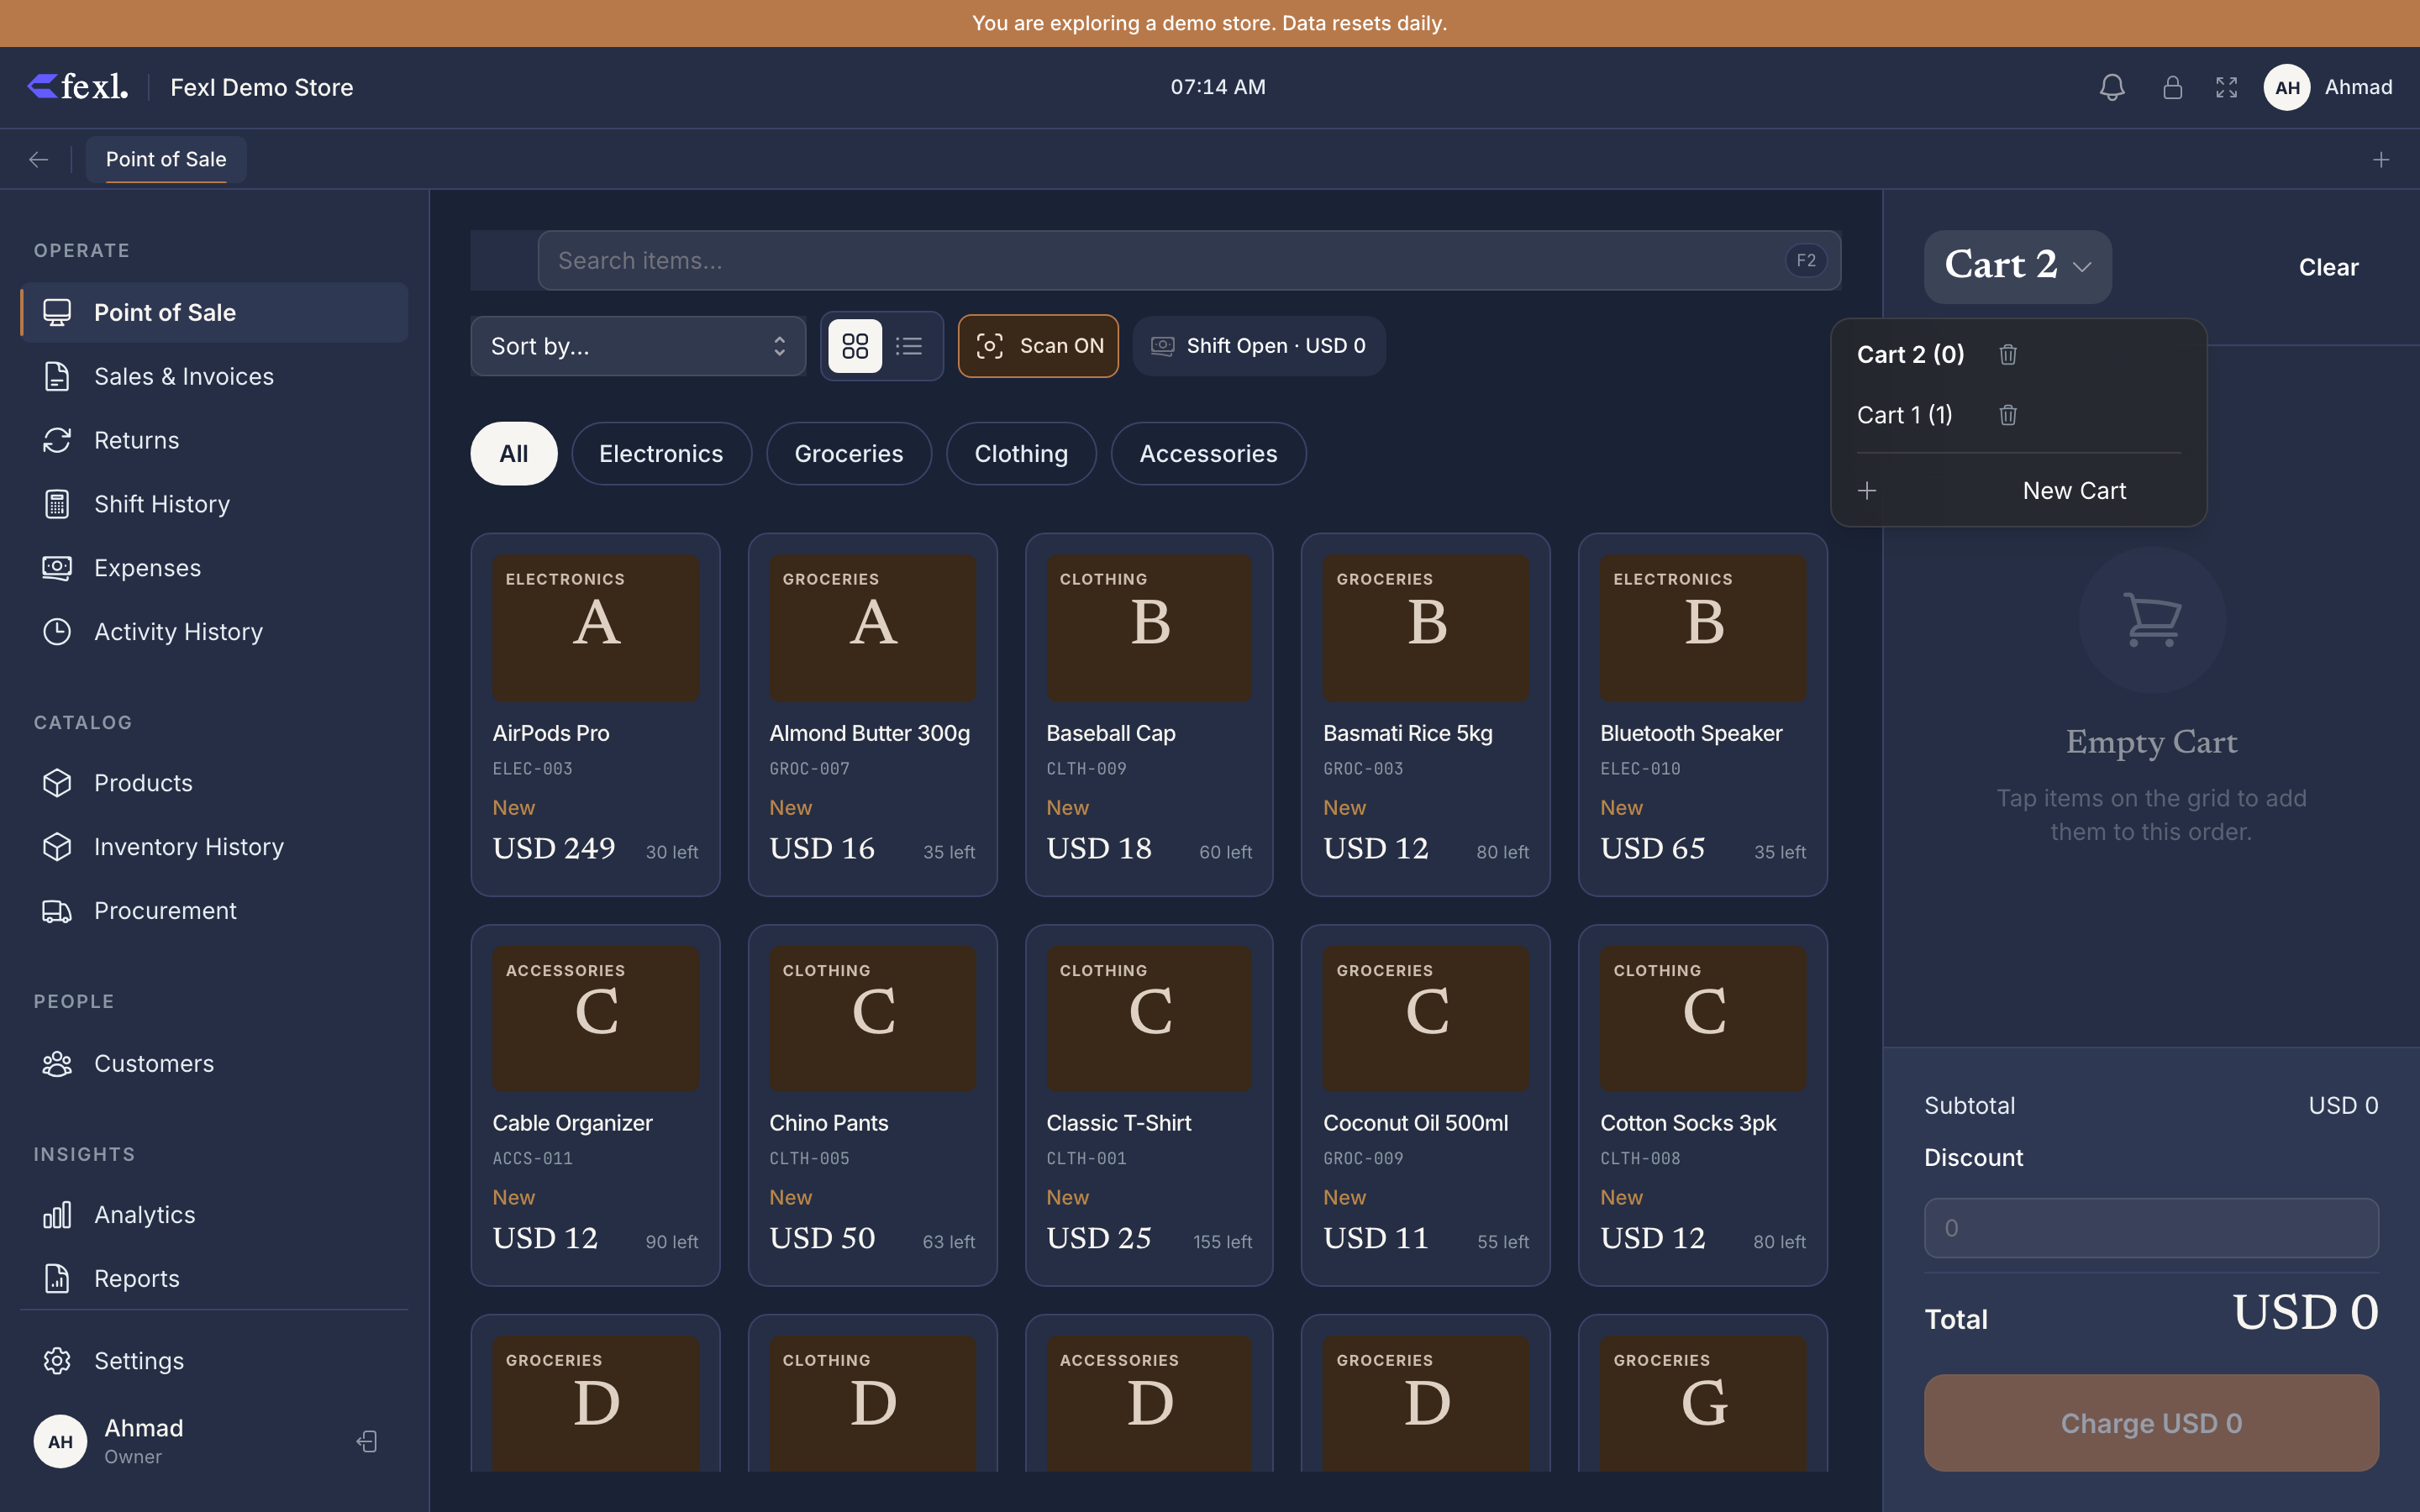The image size is (2420, 1512).
Task: Add Basmati Rice 5kg to cart
Action: (x=1426, y=714)
